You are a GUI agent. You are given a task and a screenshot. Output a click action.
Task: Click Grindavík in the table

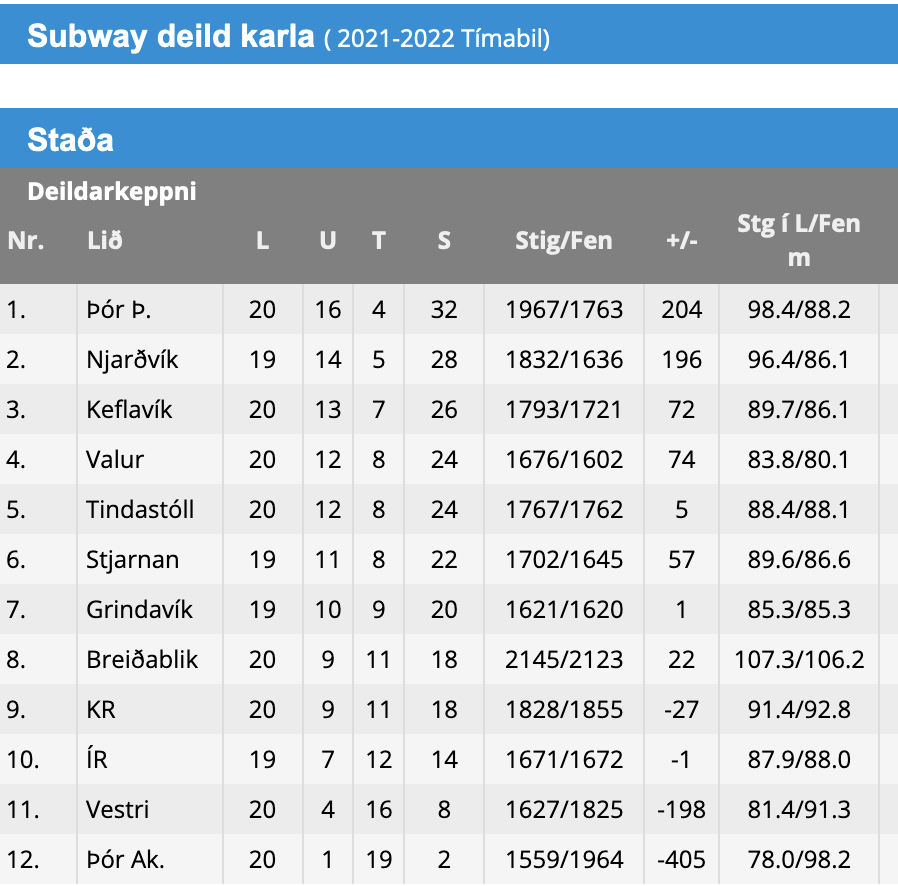(x=139, y=609)
